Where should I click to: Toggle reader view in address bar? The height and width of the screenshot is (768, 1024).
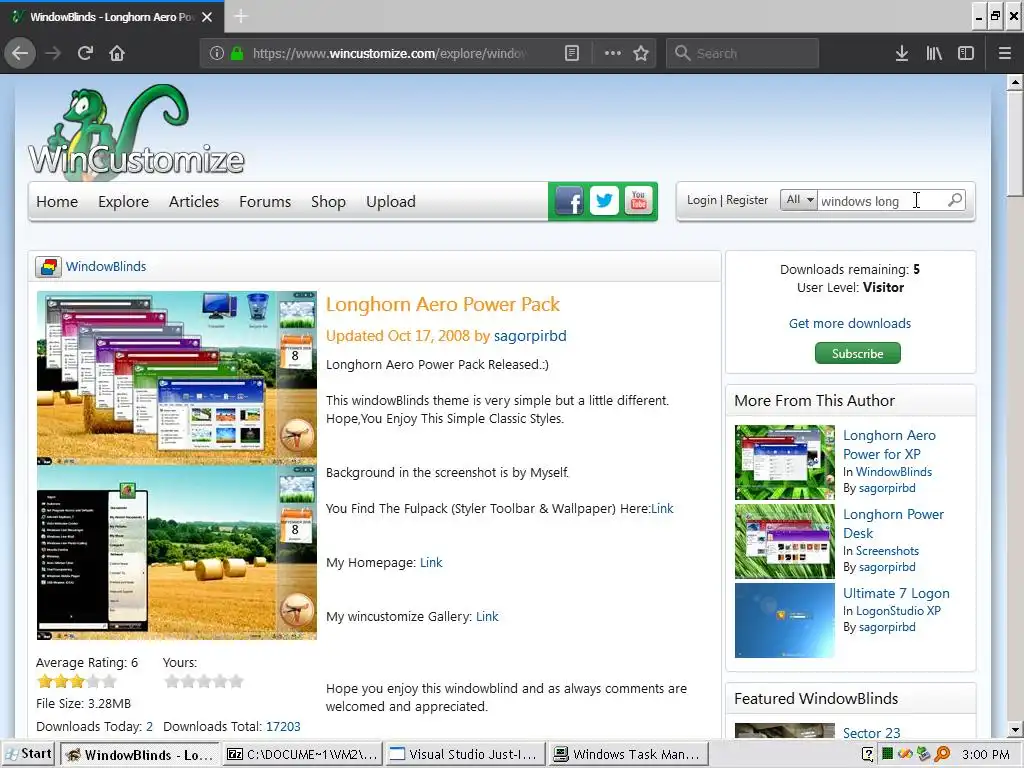(571, 53)
